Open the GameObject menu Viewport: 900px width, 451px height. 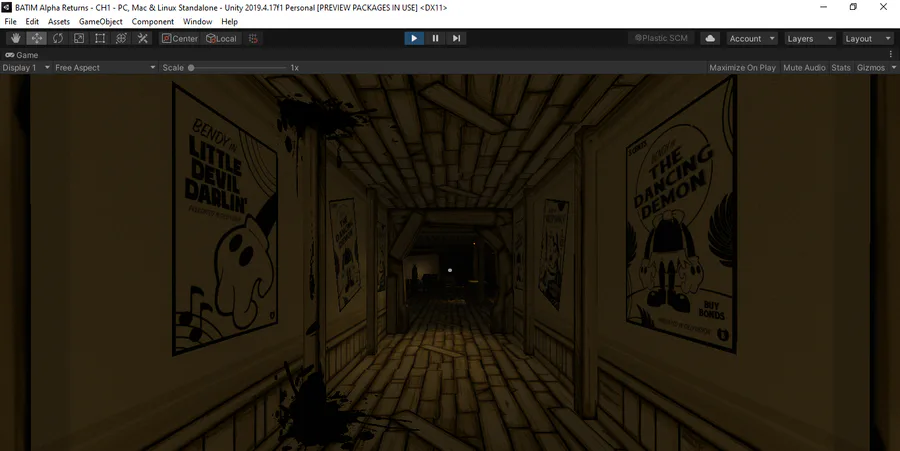coord(100,21)
